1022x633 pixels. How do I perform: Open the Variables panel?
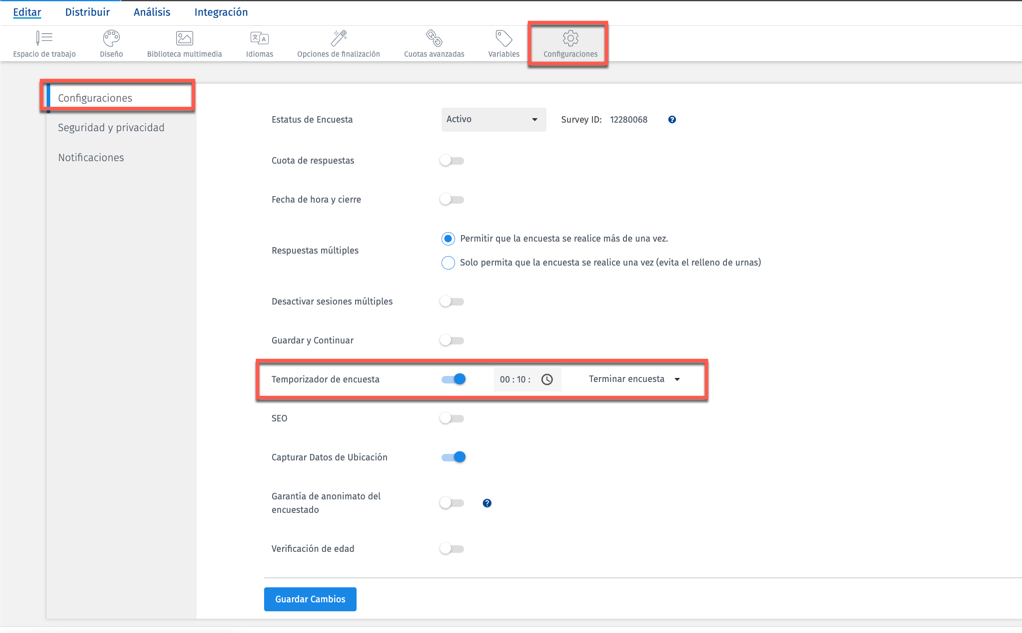(503, 42)
